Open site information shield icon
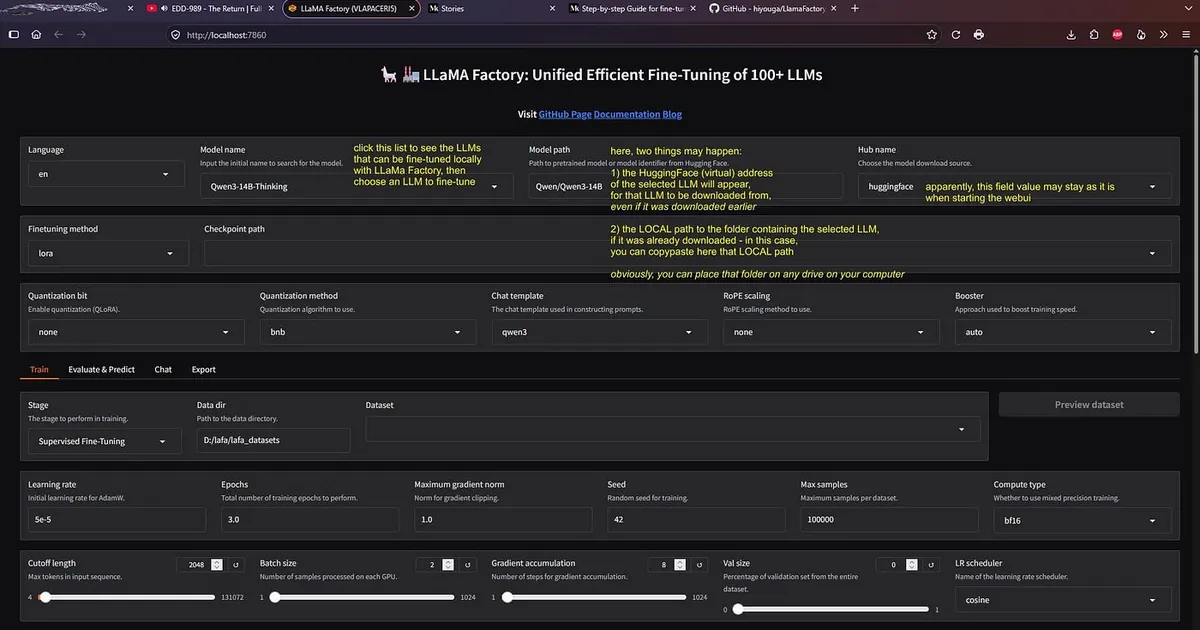This screenshot has height=630, width=1200. coord(175,34)
